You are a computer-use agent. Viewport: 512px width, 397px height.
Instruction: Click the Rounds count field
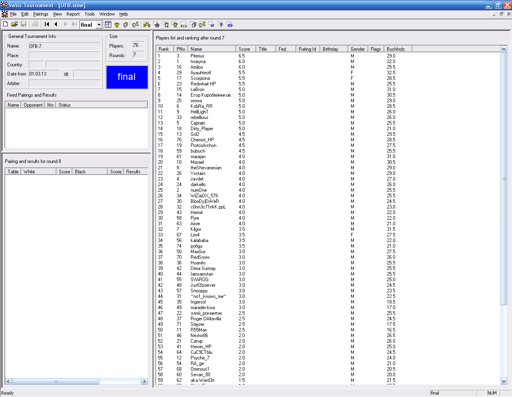tap(138, 55)
